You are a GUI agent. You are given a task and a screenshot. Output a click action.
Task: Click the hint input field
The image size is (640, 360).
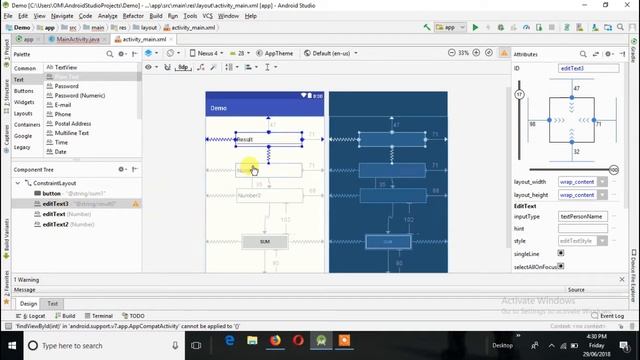(582, 229)
